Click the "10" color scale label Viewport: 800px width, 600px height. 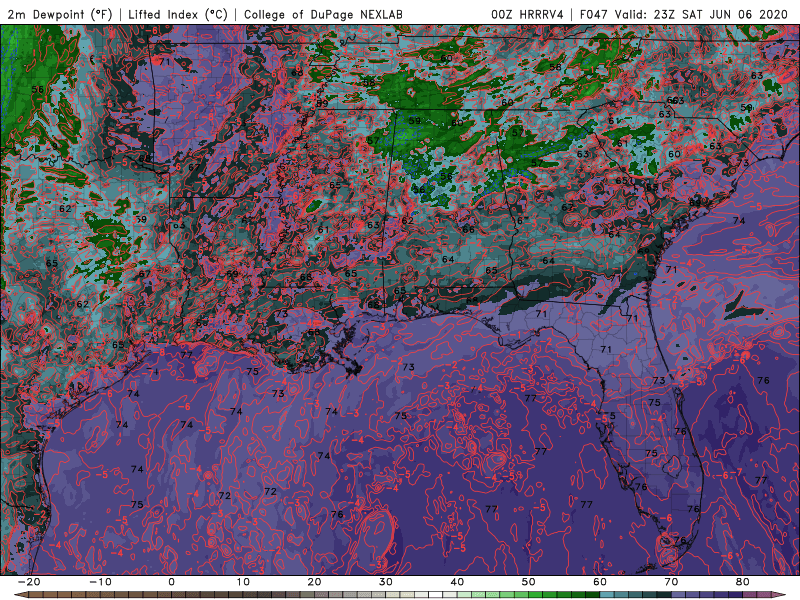click(243, 582)
